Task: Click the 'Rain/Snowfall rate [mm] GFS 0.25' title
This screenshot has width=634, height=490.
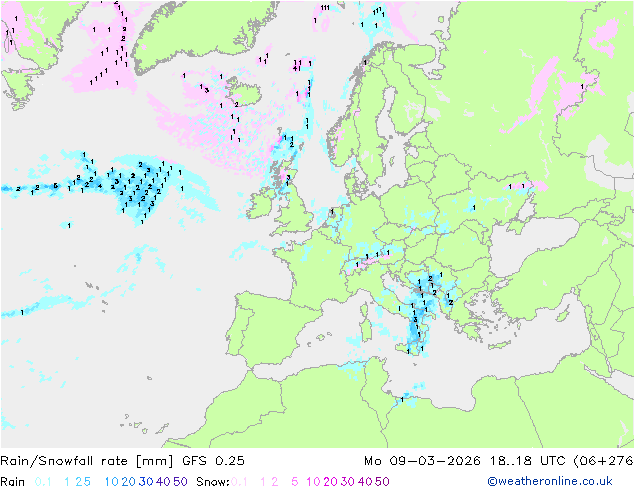Action: (122, 460)
